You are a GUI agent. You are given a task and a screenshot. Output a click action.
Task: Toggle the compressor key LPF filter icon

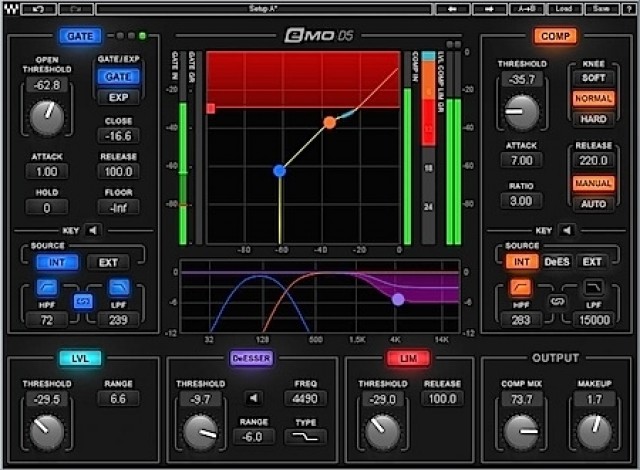593,287
